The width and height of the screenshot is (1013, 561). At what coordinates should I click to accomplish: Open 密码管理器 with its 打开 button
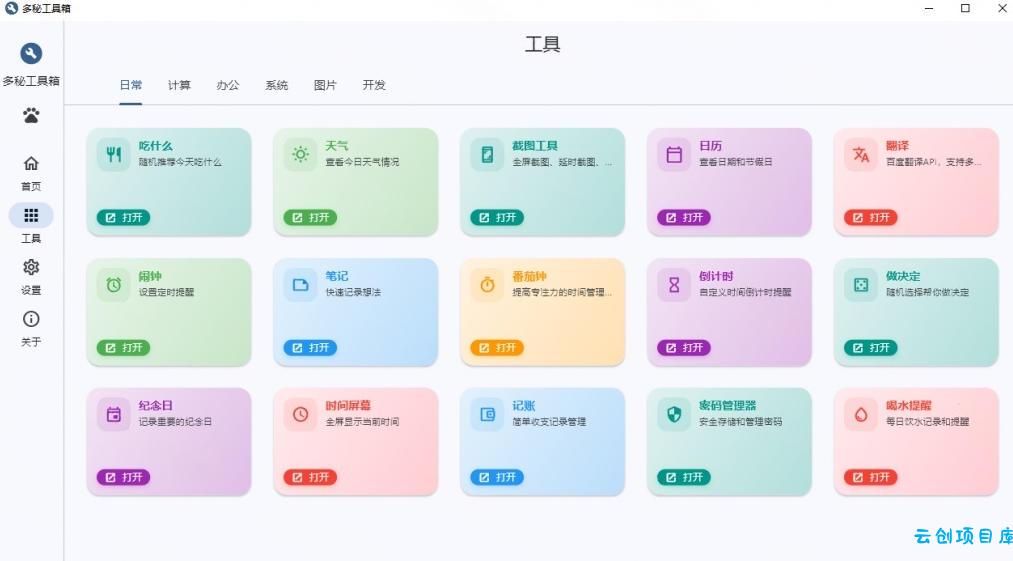[x=684, y=477]
